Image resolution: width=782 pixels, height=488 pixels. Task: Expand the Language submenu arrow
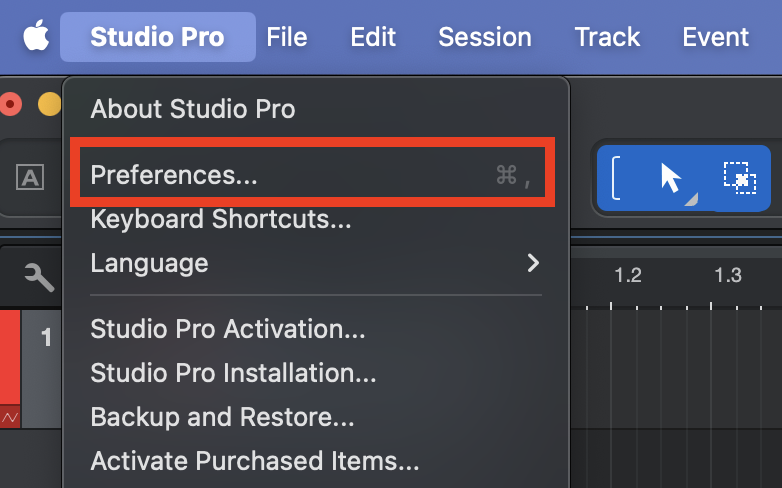click(x=533, y=263)
